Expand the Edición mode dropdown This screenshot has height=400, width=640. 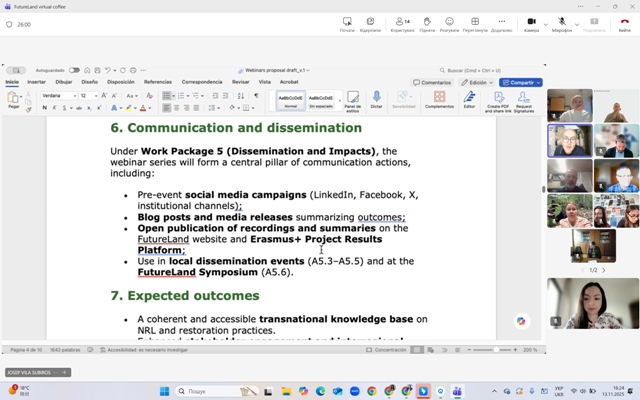click(x=477, y=82)
